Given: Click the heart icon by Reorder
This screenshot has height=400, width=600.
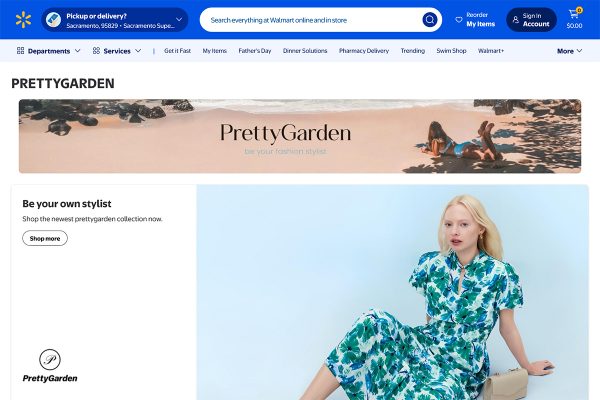Looking at the screenshot, I should tap(458, 20).
